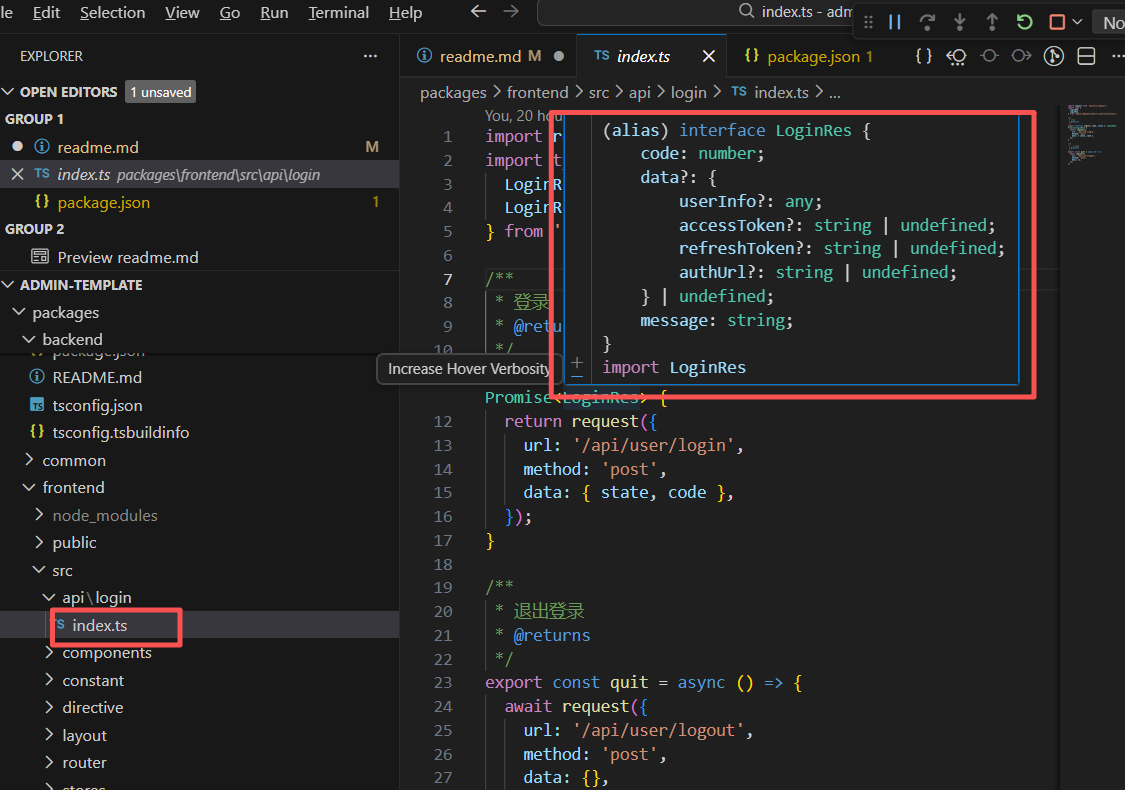Click the login breadcrumb segment
This screenshot has height=790, width=1125.
pyautogui.click(x=689, y=93)
